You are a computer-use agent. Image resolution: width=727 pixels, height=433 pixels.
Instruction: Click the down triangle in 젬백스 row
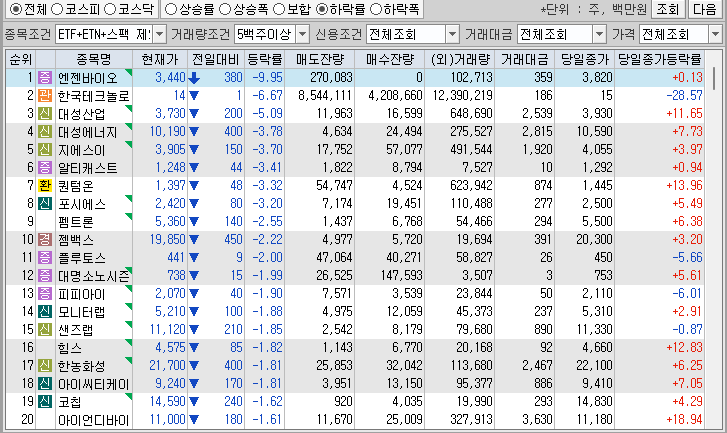[194, 240]
